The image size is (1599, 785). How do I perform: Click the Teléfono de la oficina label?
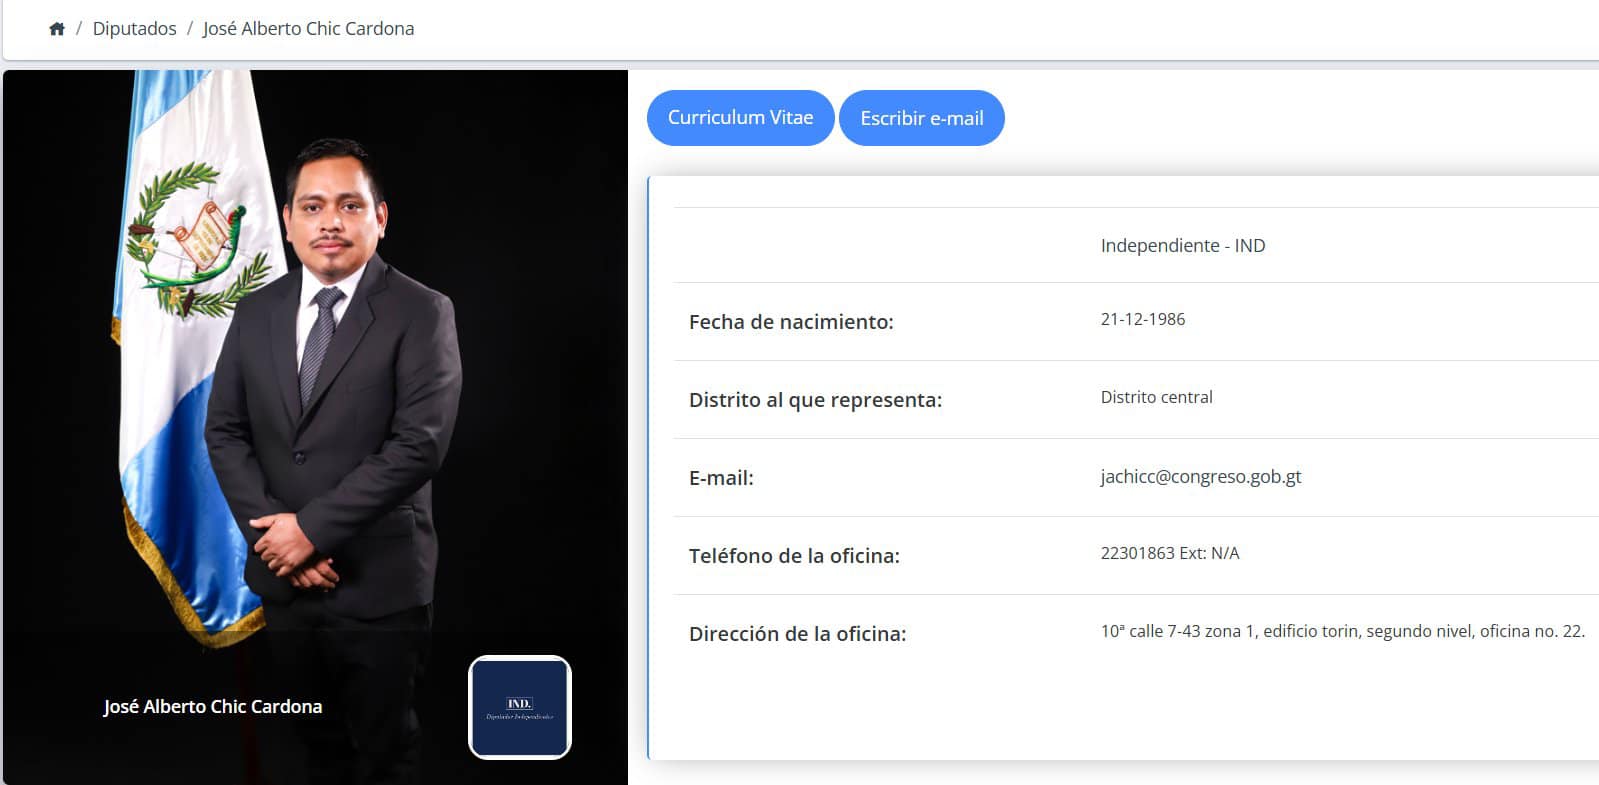pyautogui.click(x=794, y=556)
